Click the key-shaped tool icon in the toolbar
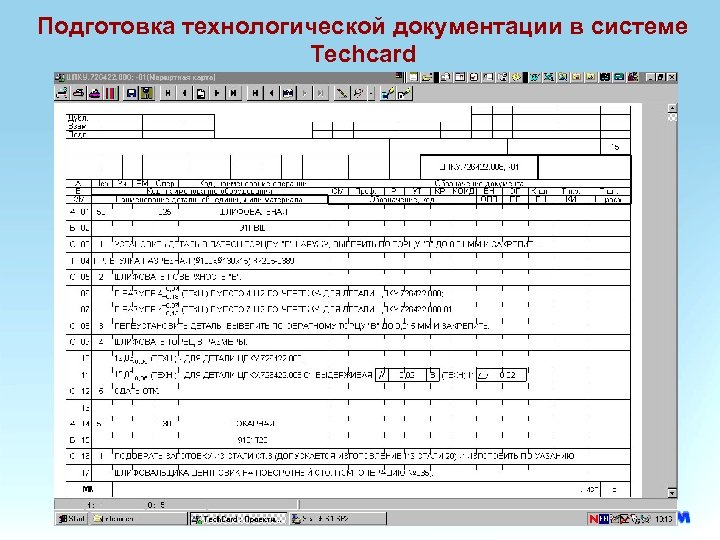 pyautogui.click(x=358, y=93)
